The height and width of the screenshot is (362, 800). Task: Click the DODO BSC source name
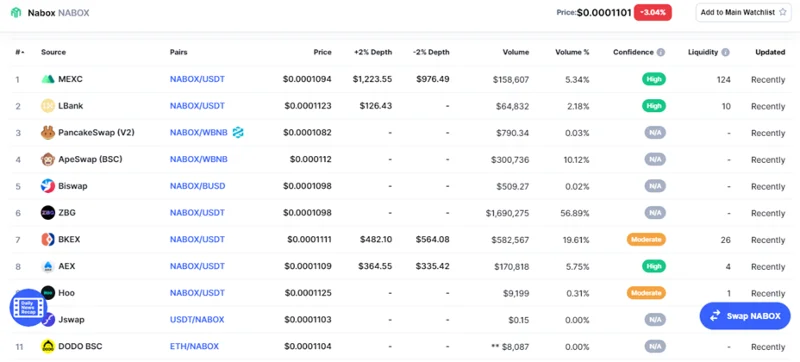(x=80, y=346)
